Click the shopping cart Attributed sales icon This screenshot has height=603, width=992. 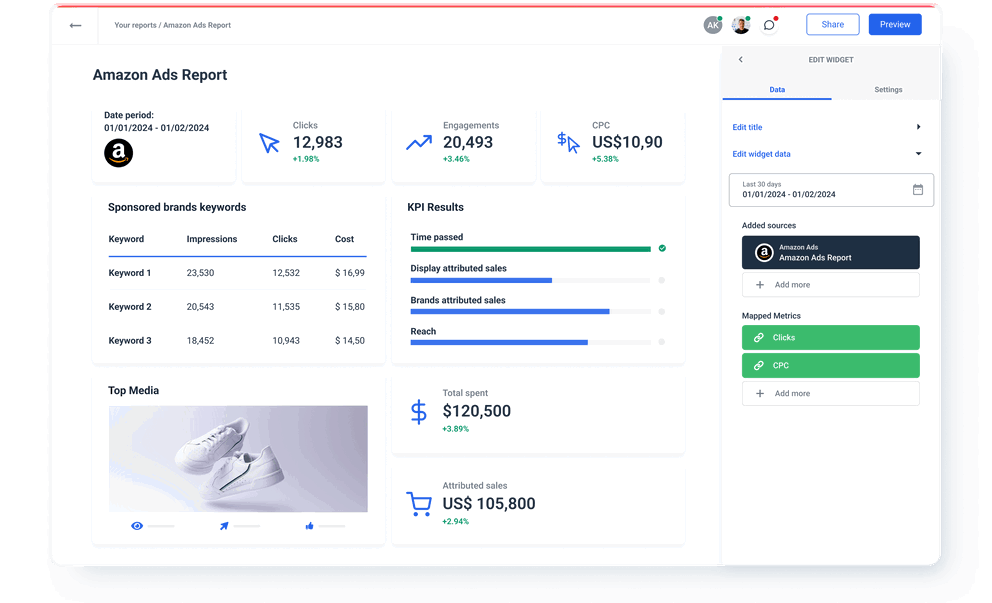point(418,504)
